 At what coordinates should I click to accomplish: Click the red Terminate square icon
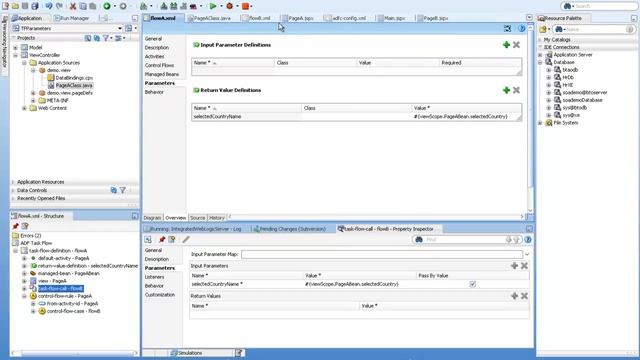[245, 6]
